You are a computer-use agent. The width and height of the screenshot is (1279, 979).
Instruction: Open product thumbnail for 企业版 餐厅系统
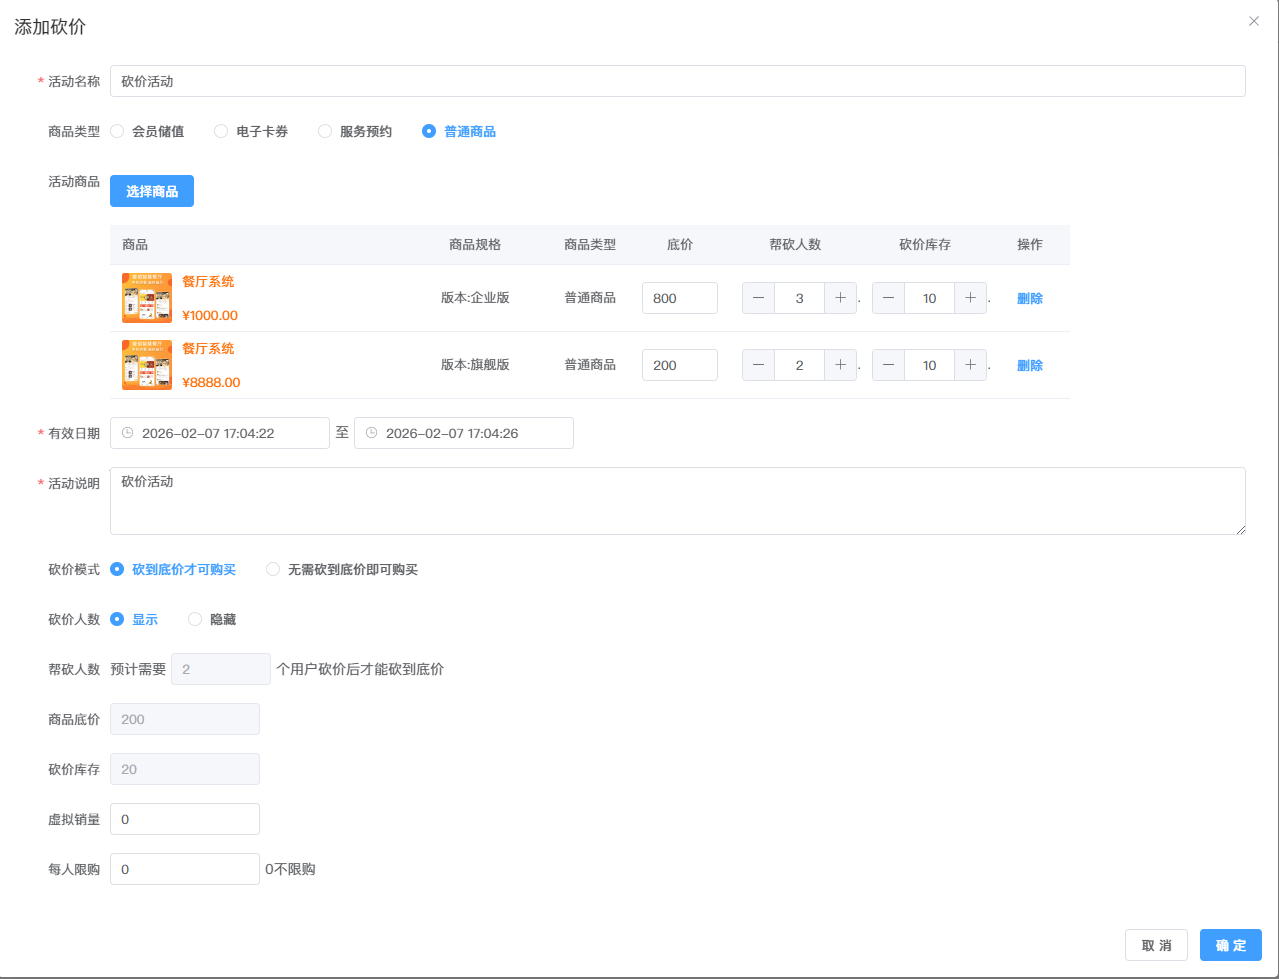point(147,298)
